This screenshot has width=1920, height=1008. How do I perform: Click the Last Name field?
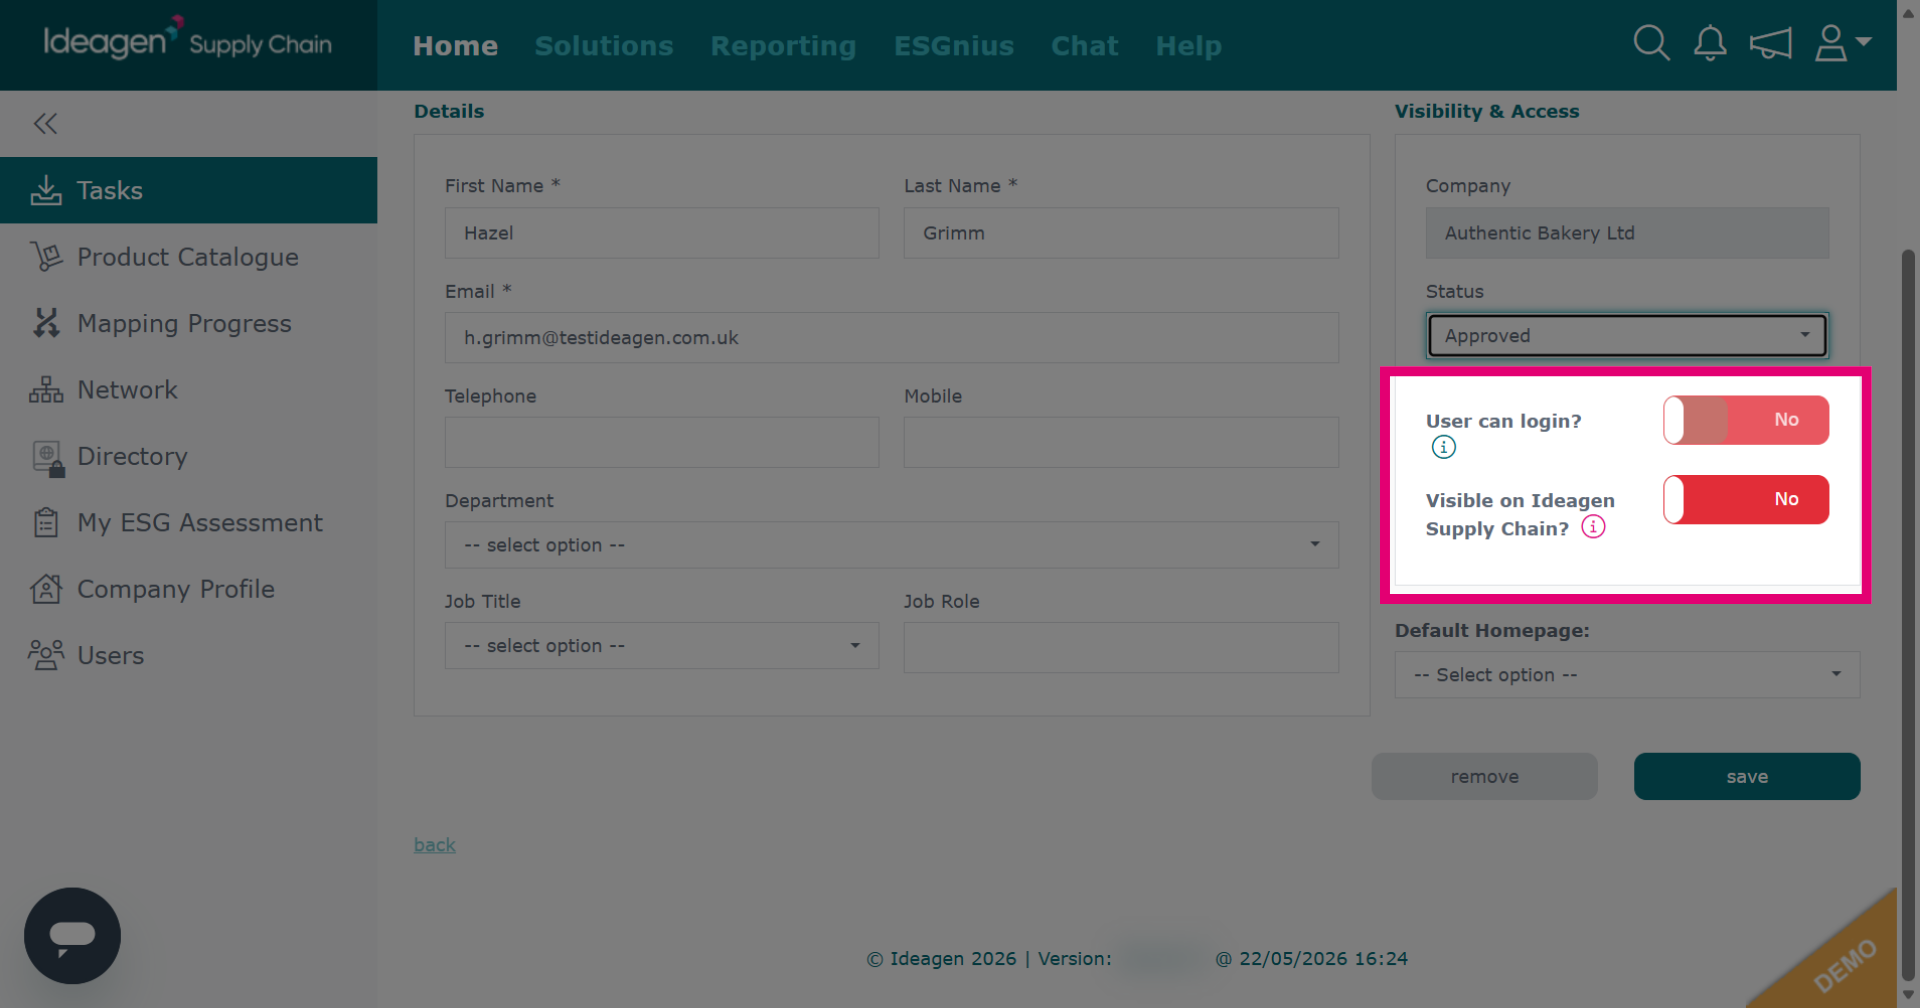(x=1121, y=233)
